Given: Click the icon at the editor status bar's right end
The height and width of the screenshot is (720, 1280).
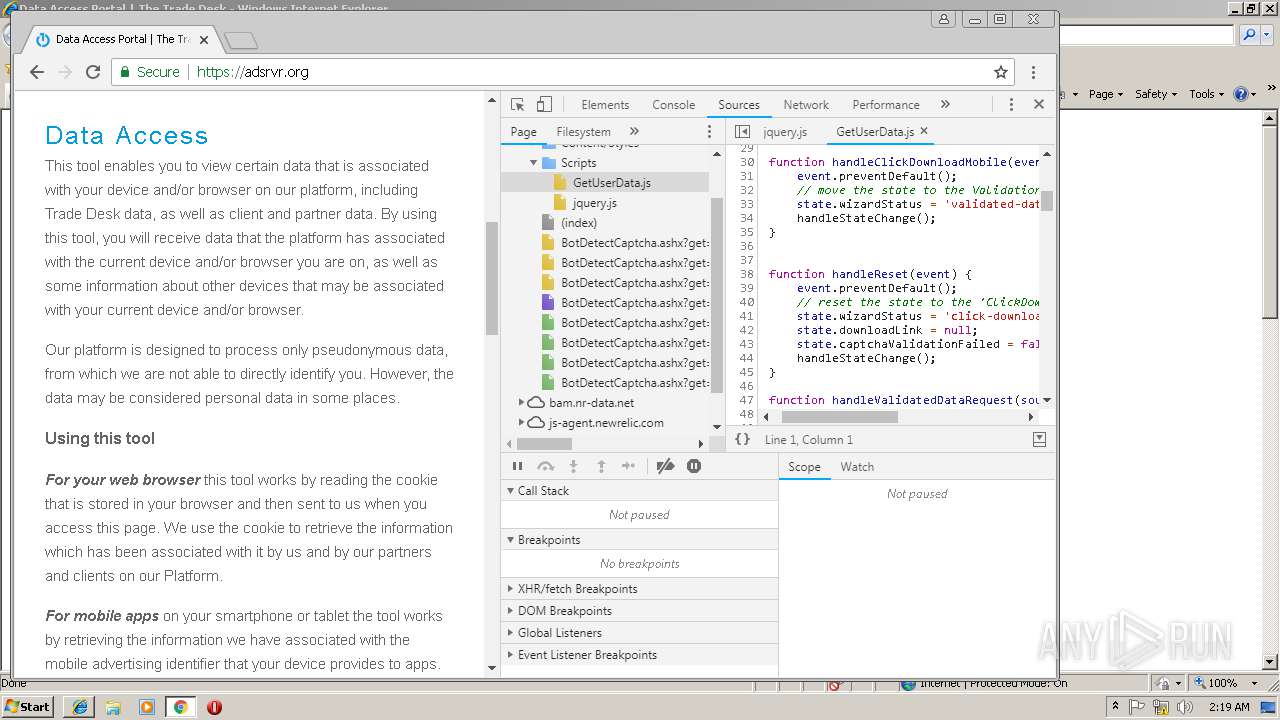Looking at the screenshot, I should 1039,439.
